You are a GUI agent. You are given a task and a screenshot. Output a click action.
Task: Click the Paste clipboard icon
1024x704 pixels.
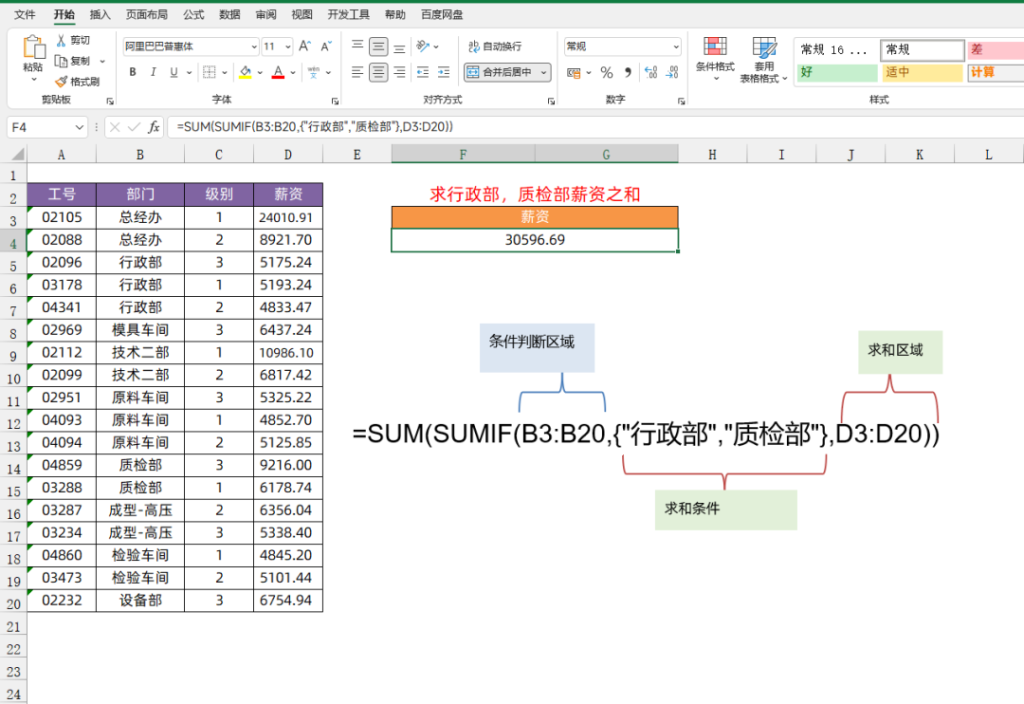(x=33, y=48)
